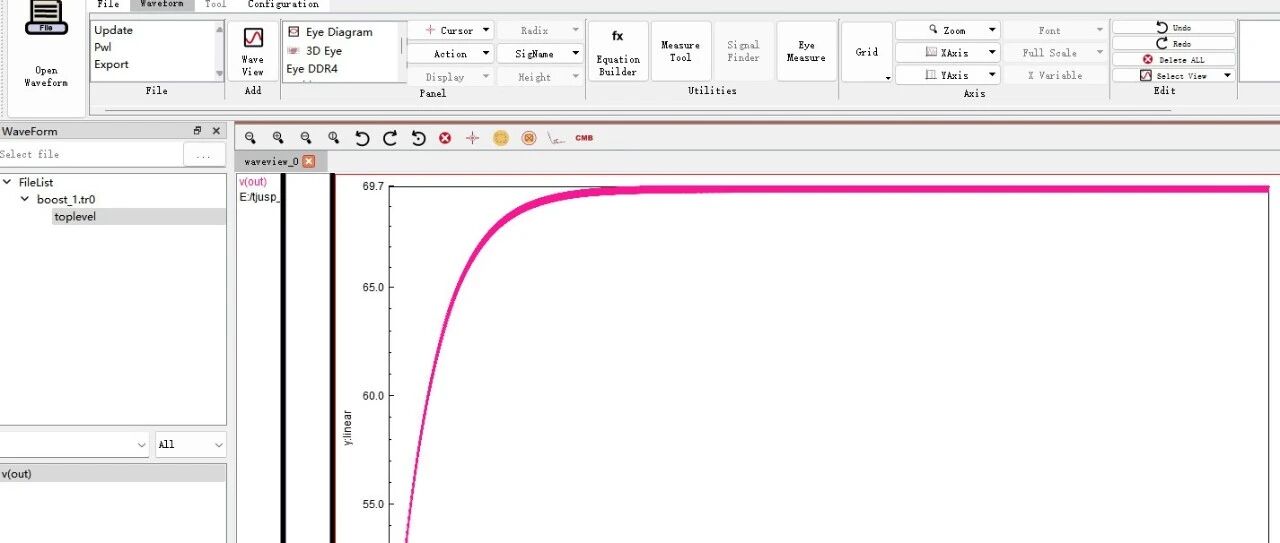The image size is (1280, 543).
Task: Click the magnifier with vertical bar icon
Action: (334, 138)
